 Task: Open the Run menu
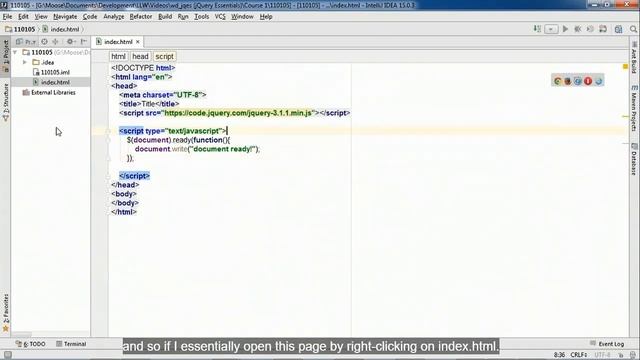183,17
